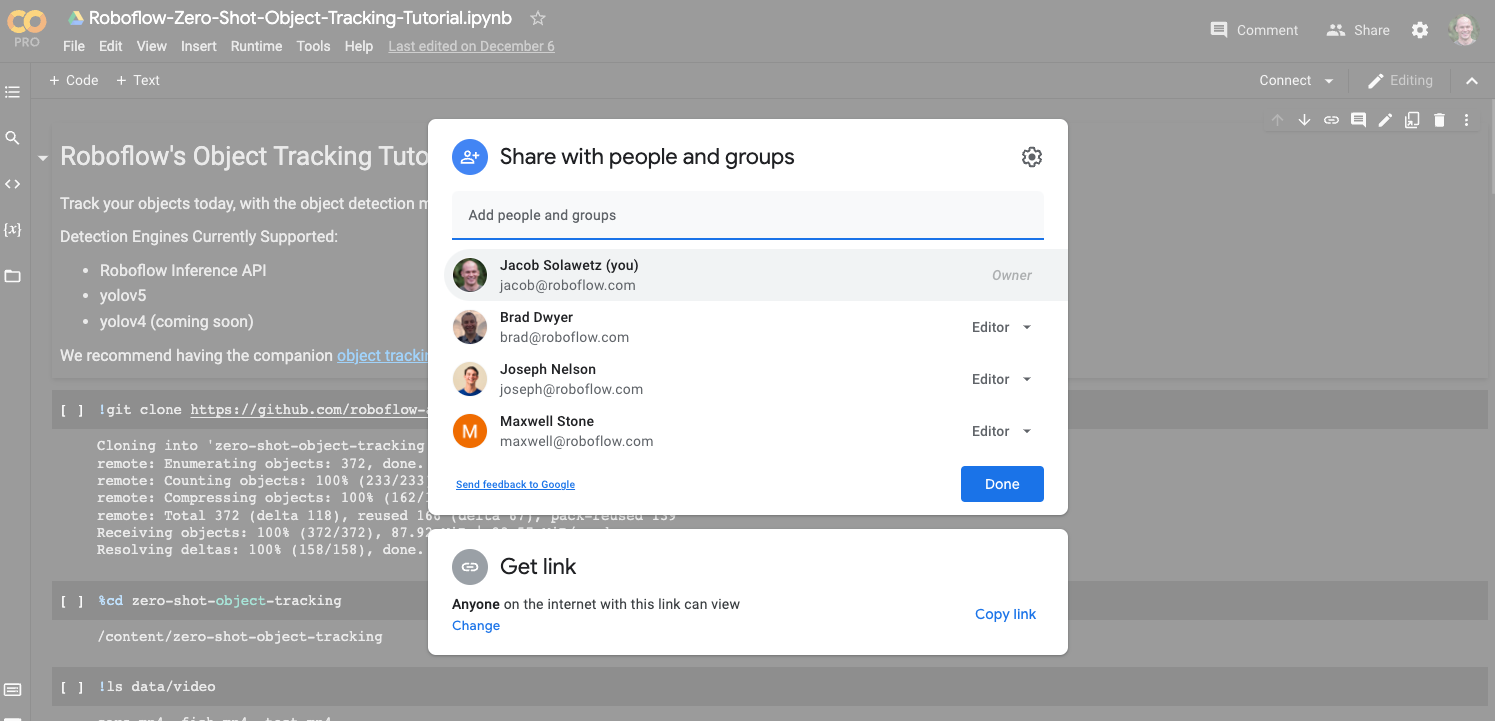Open the command palette icon at sidebar bottom
Viewport: 1495px width, 721px height.
(x=12, y=690)
